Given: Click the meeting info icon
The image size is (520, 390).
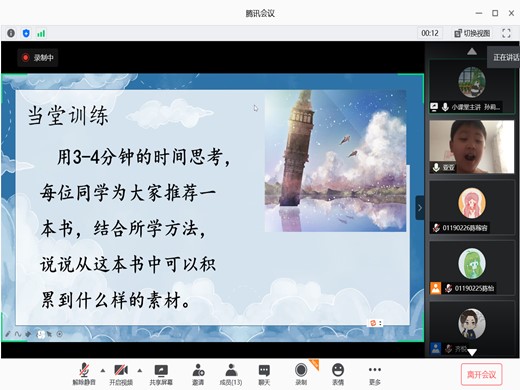Looking at the screenshot, I should (11, 33).
